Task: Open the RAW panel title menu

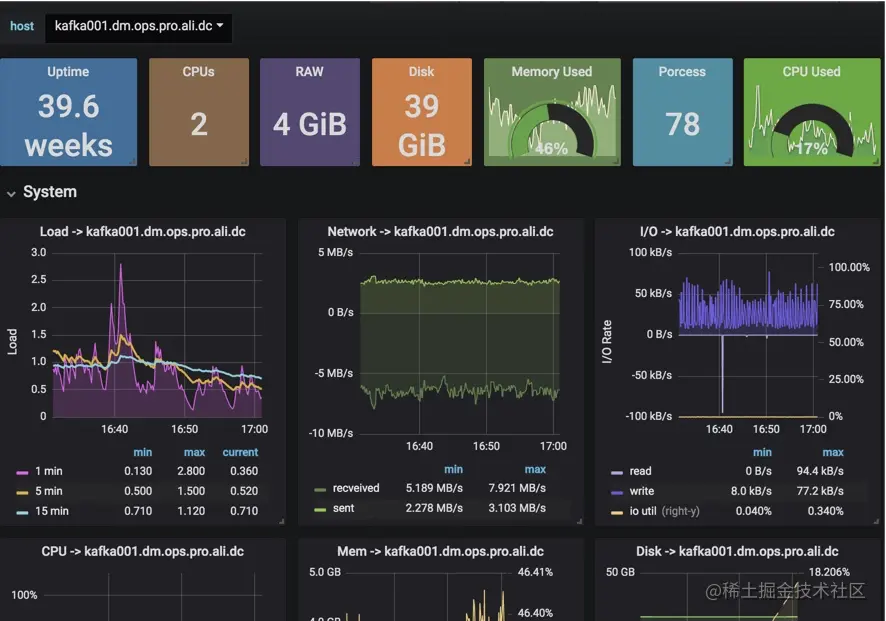Action: (x=310, y=72)
